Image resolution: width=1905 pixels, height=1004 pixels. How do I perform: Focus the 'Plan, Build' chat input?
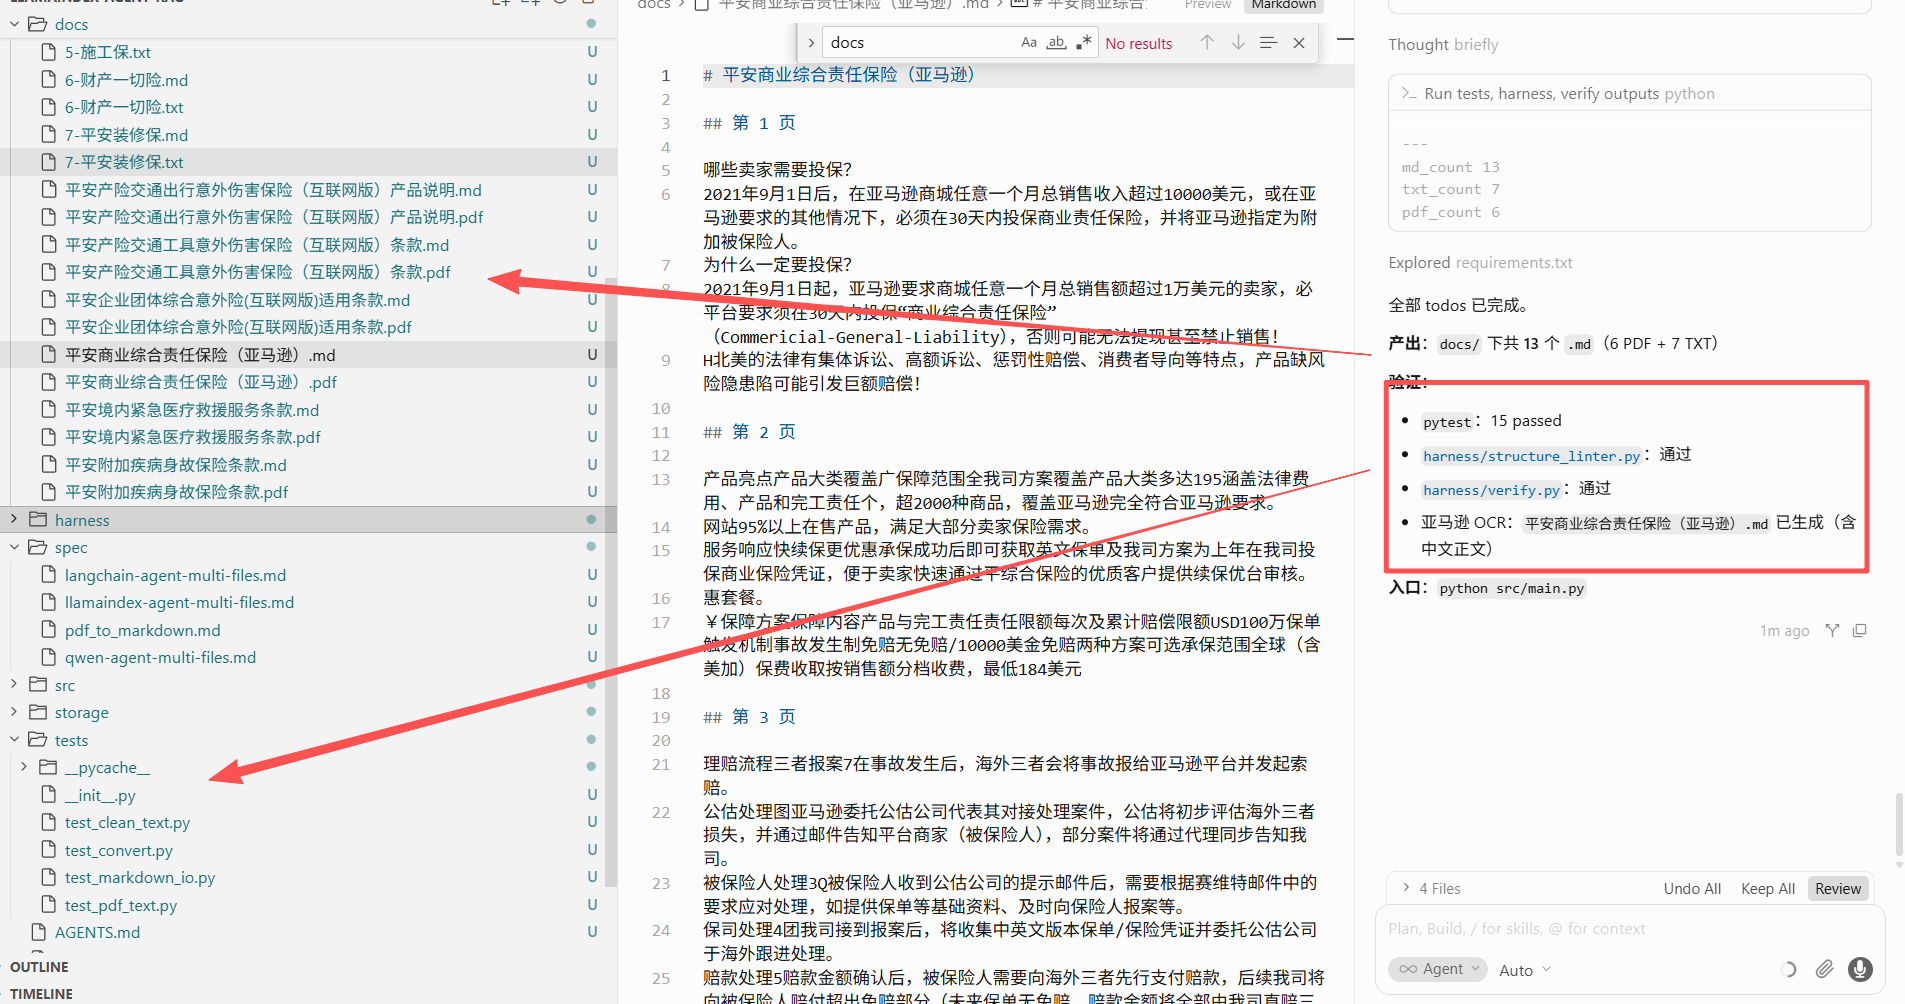click(1628, 929)
